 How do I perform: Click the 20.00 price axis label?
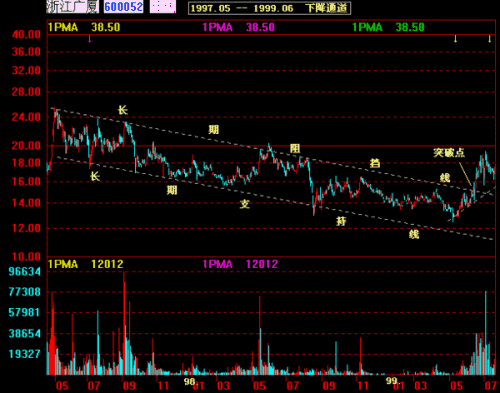coord(26,146)
